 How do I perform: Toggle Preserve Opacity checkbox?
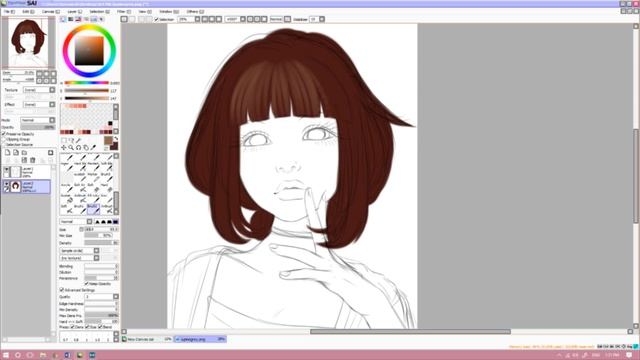coord(4,134)
